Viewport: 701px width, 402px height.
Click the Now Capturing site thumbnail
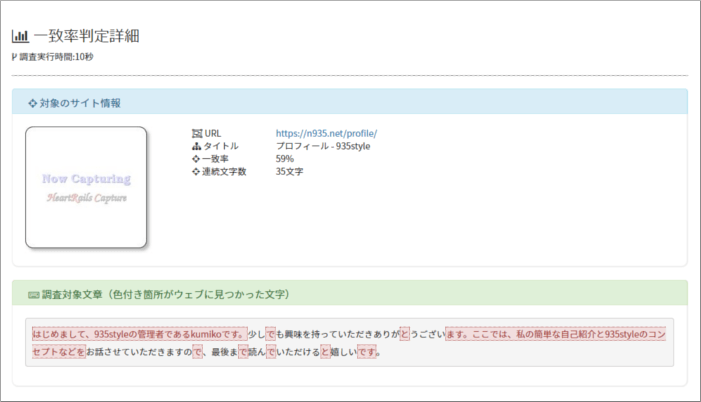(x=86, y=187)
